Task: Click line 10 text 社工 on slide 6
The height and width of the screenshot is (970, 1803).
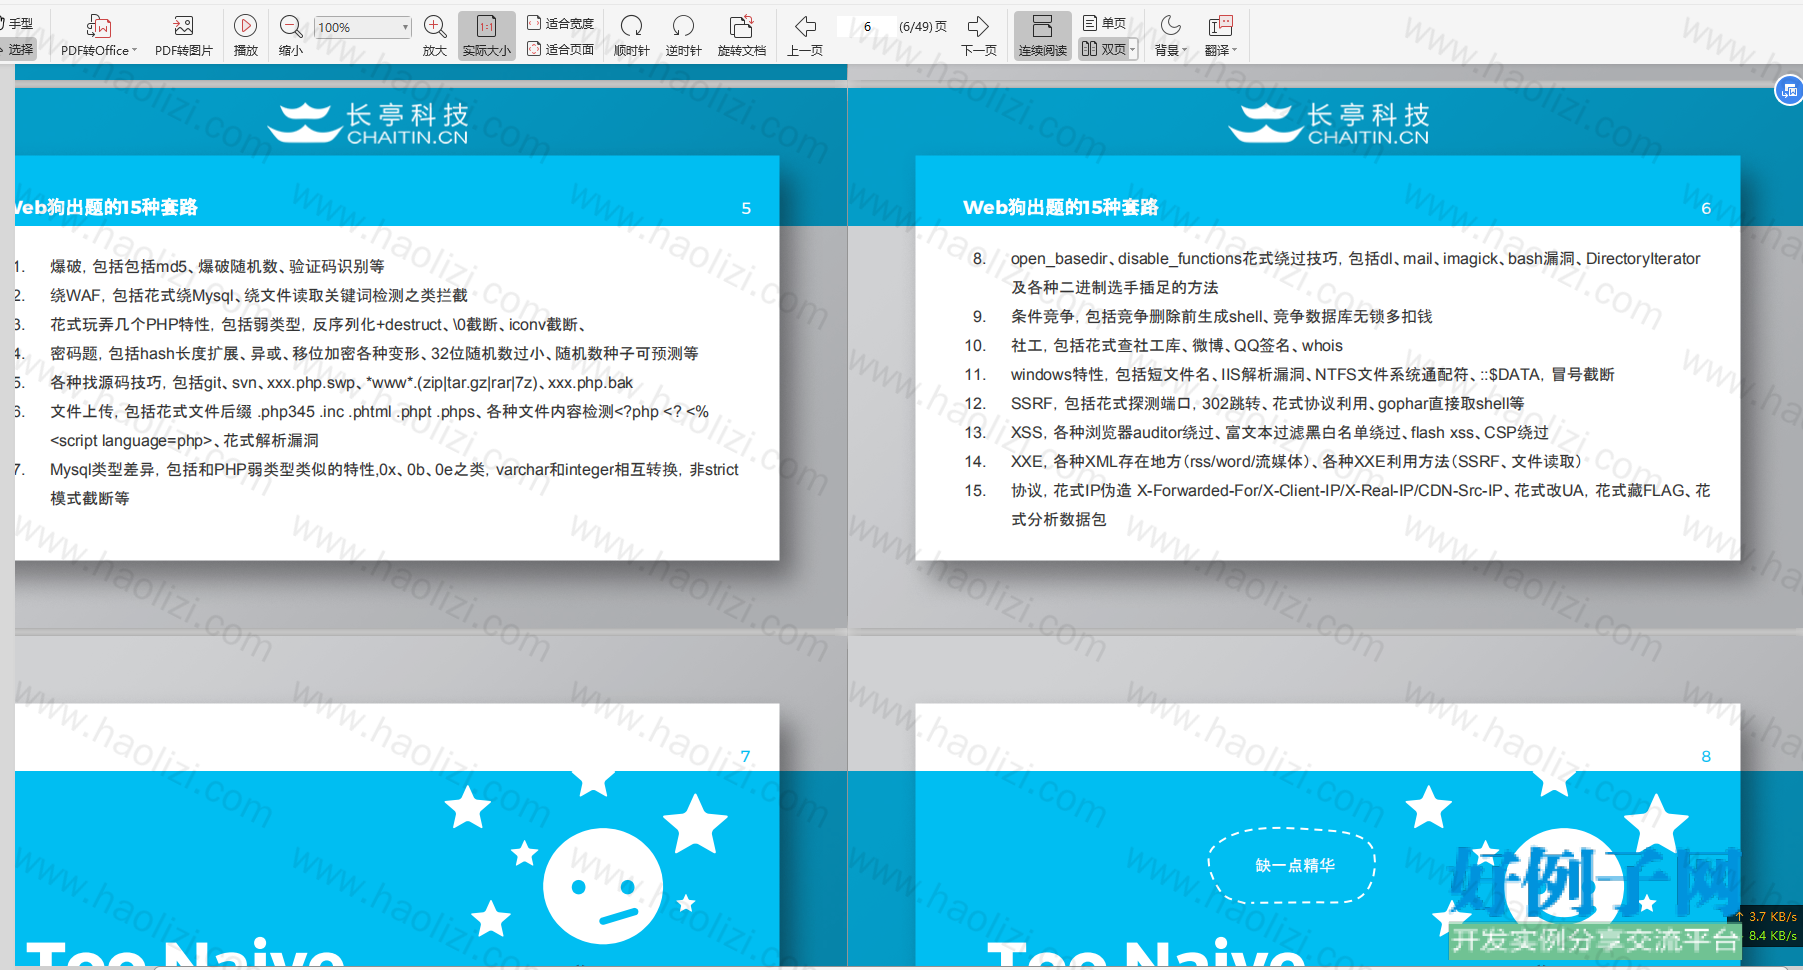Action: tap(1177, 346)
